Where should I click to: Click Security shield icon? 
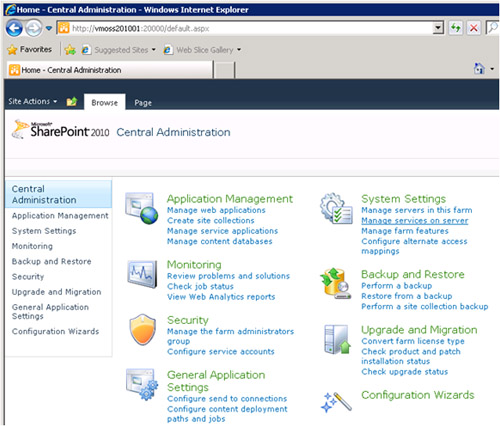[x=143, y=330]
